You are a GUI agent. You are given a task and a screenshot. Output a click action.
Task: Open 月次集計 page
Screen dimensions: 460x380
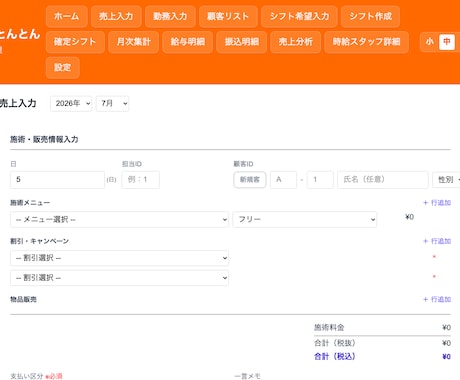click(x=133, y=42)
